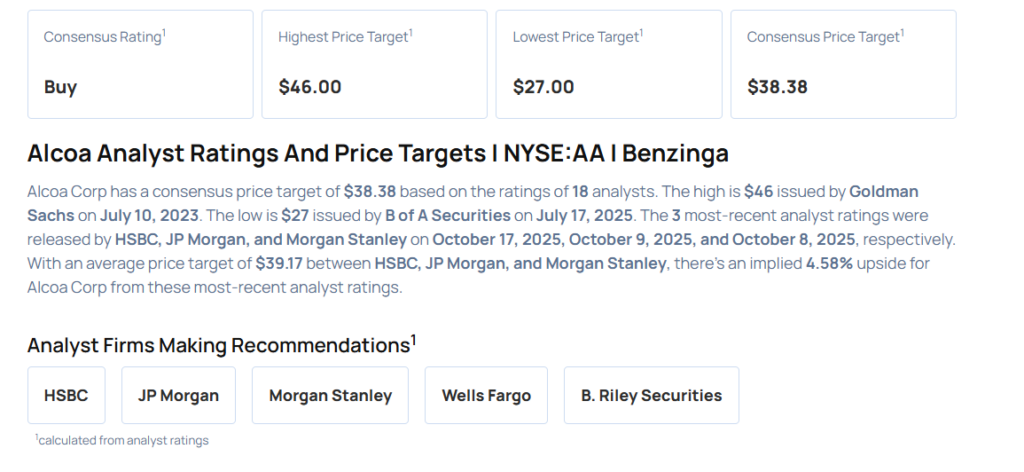Click the Consensus Rating card label
This screenshot has width=1024, height=472.
click(x=104, y=36)
